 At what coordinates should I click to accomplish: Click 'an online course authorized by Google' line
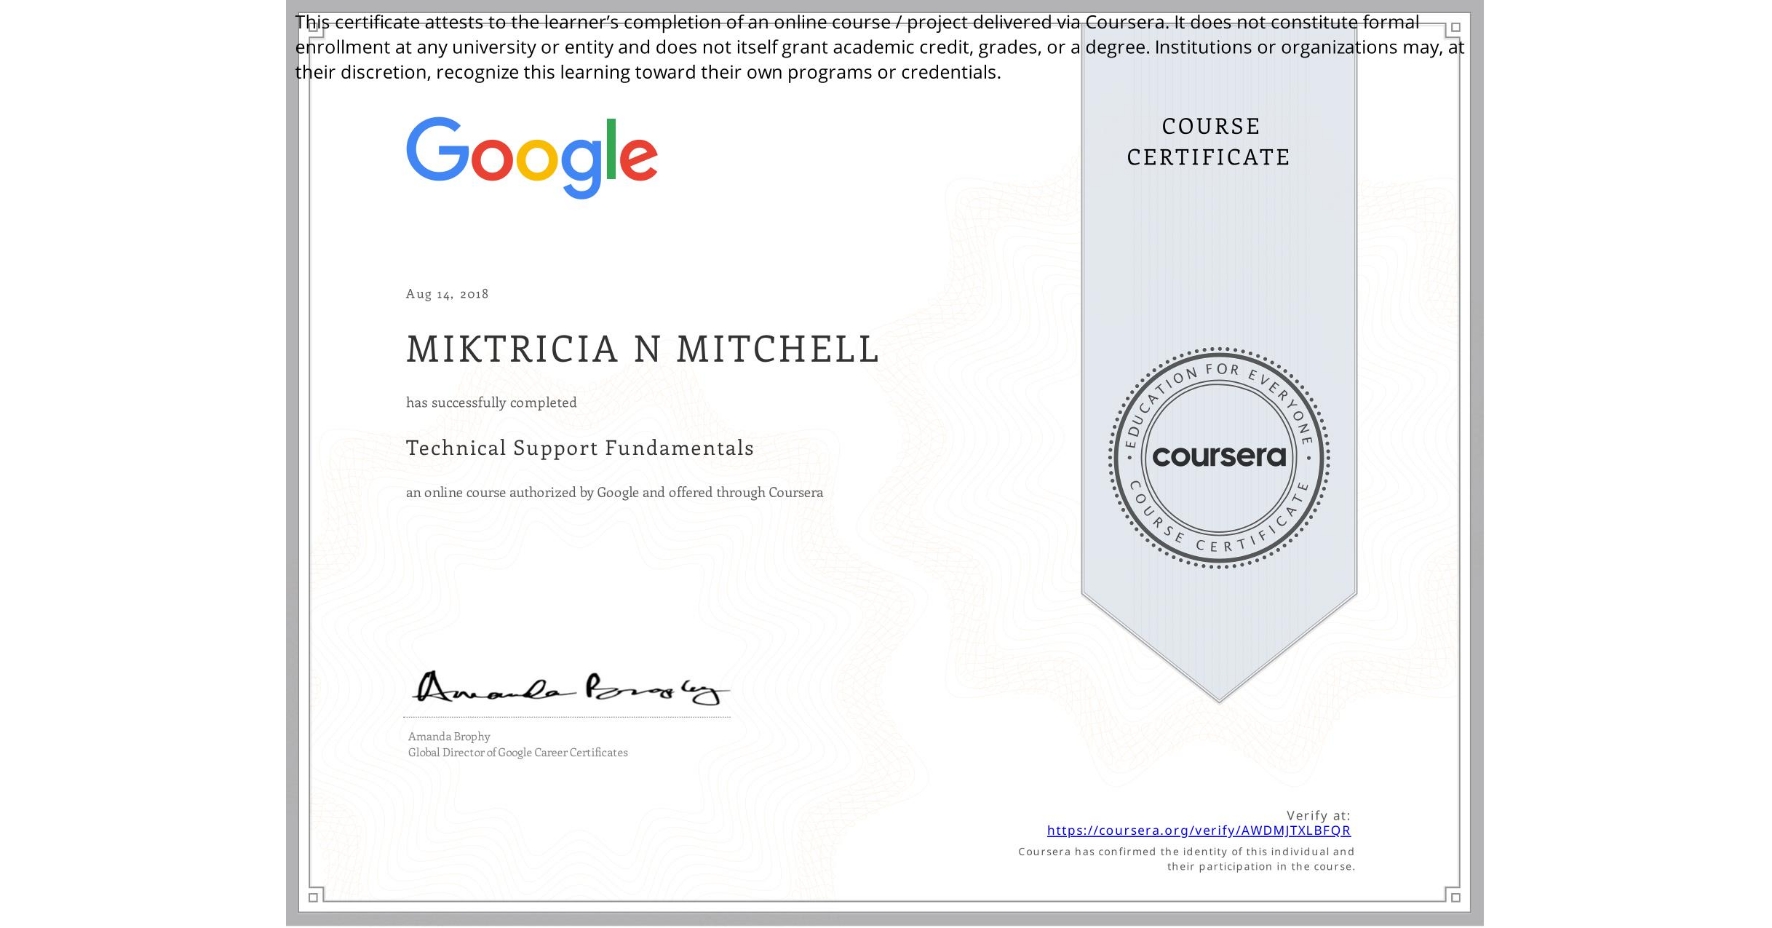point(614,492)
